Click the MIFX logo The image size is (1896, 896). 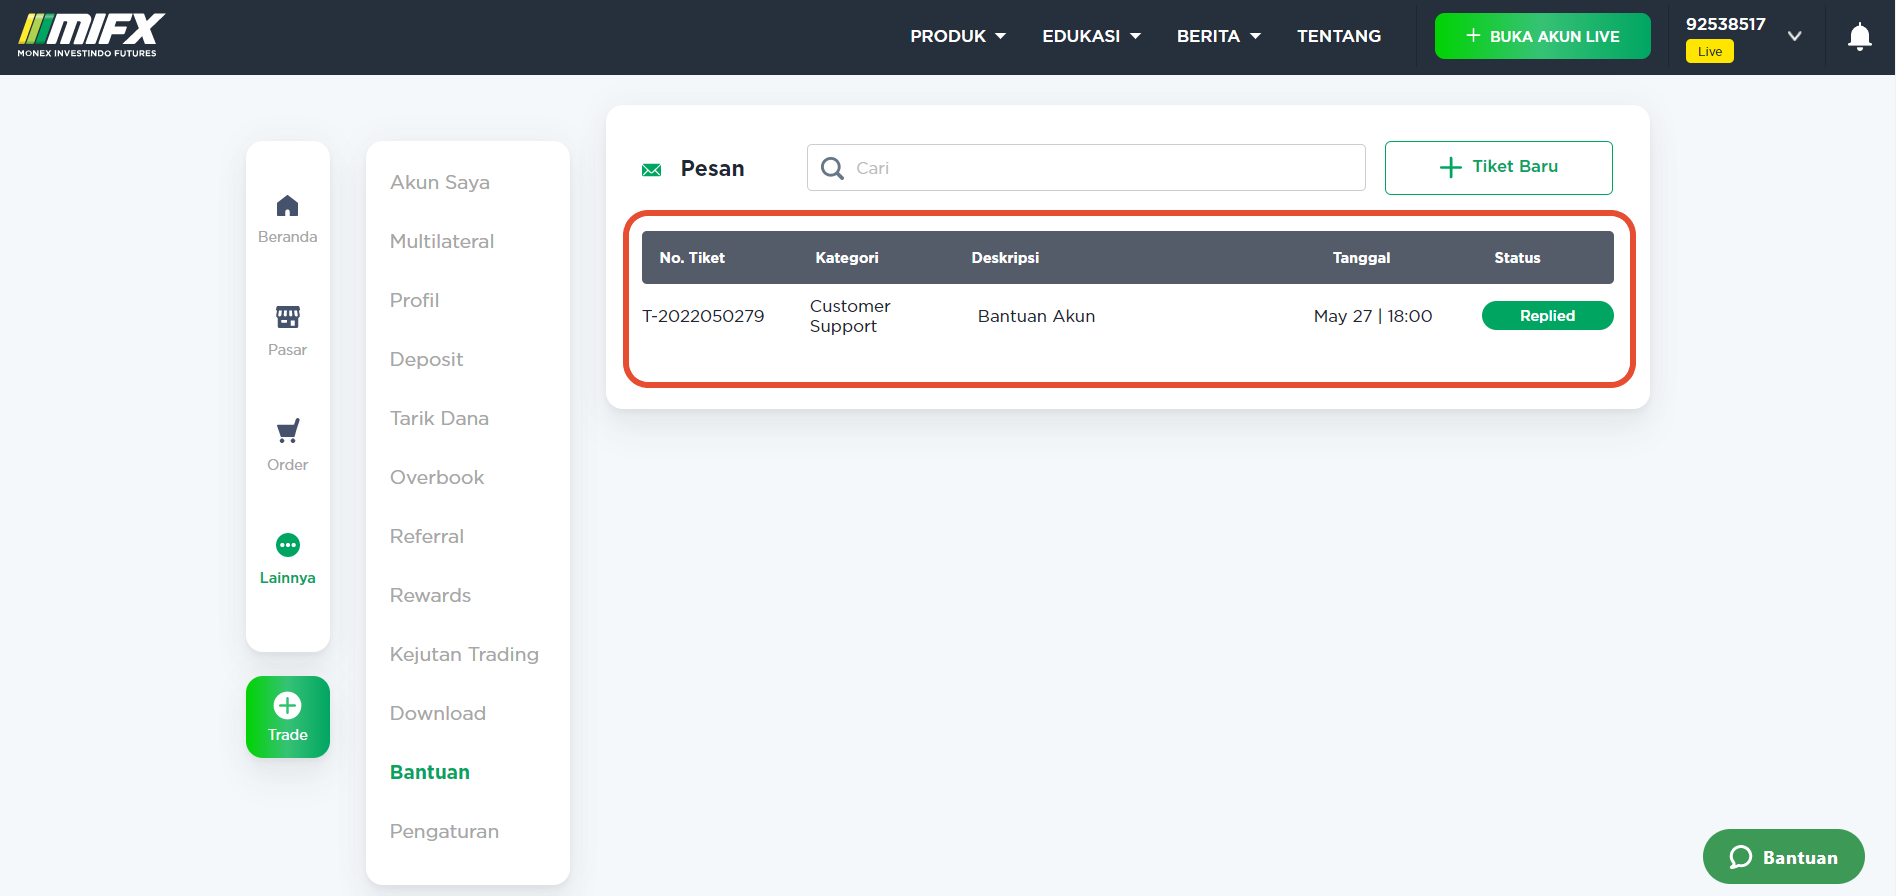click(91, 36)
